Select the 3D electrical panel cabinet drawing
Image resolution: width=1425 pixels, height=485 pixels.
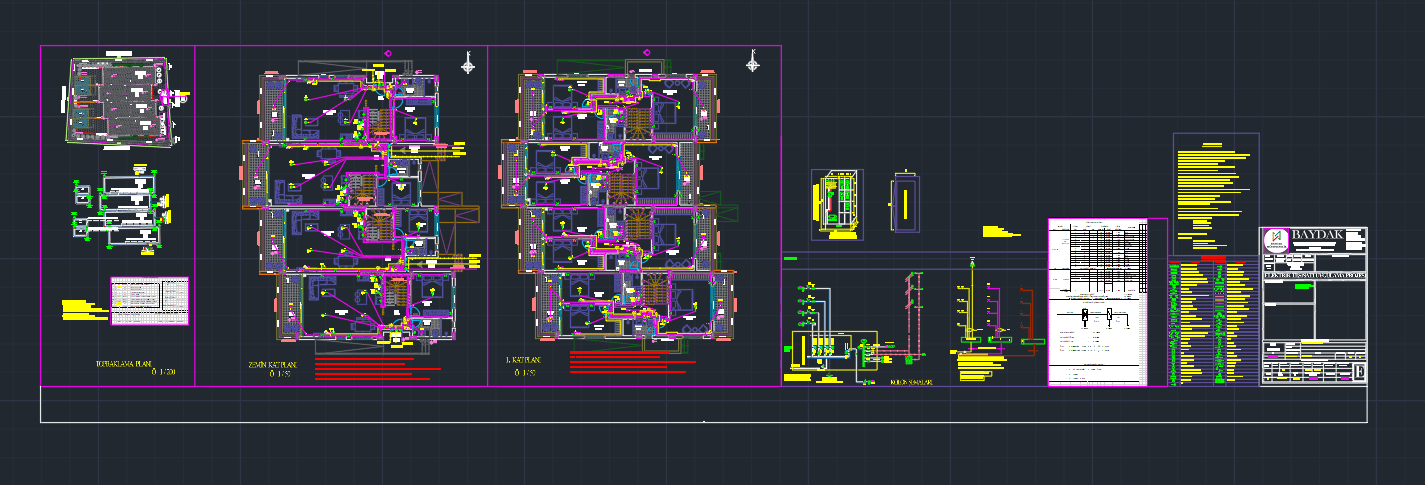[838, 204]
